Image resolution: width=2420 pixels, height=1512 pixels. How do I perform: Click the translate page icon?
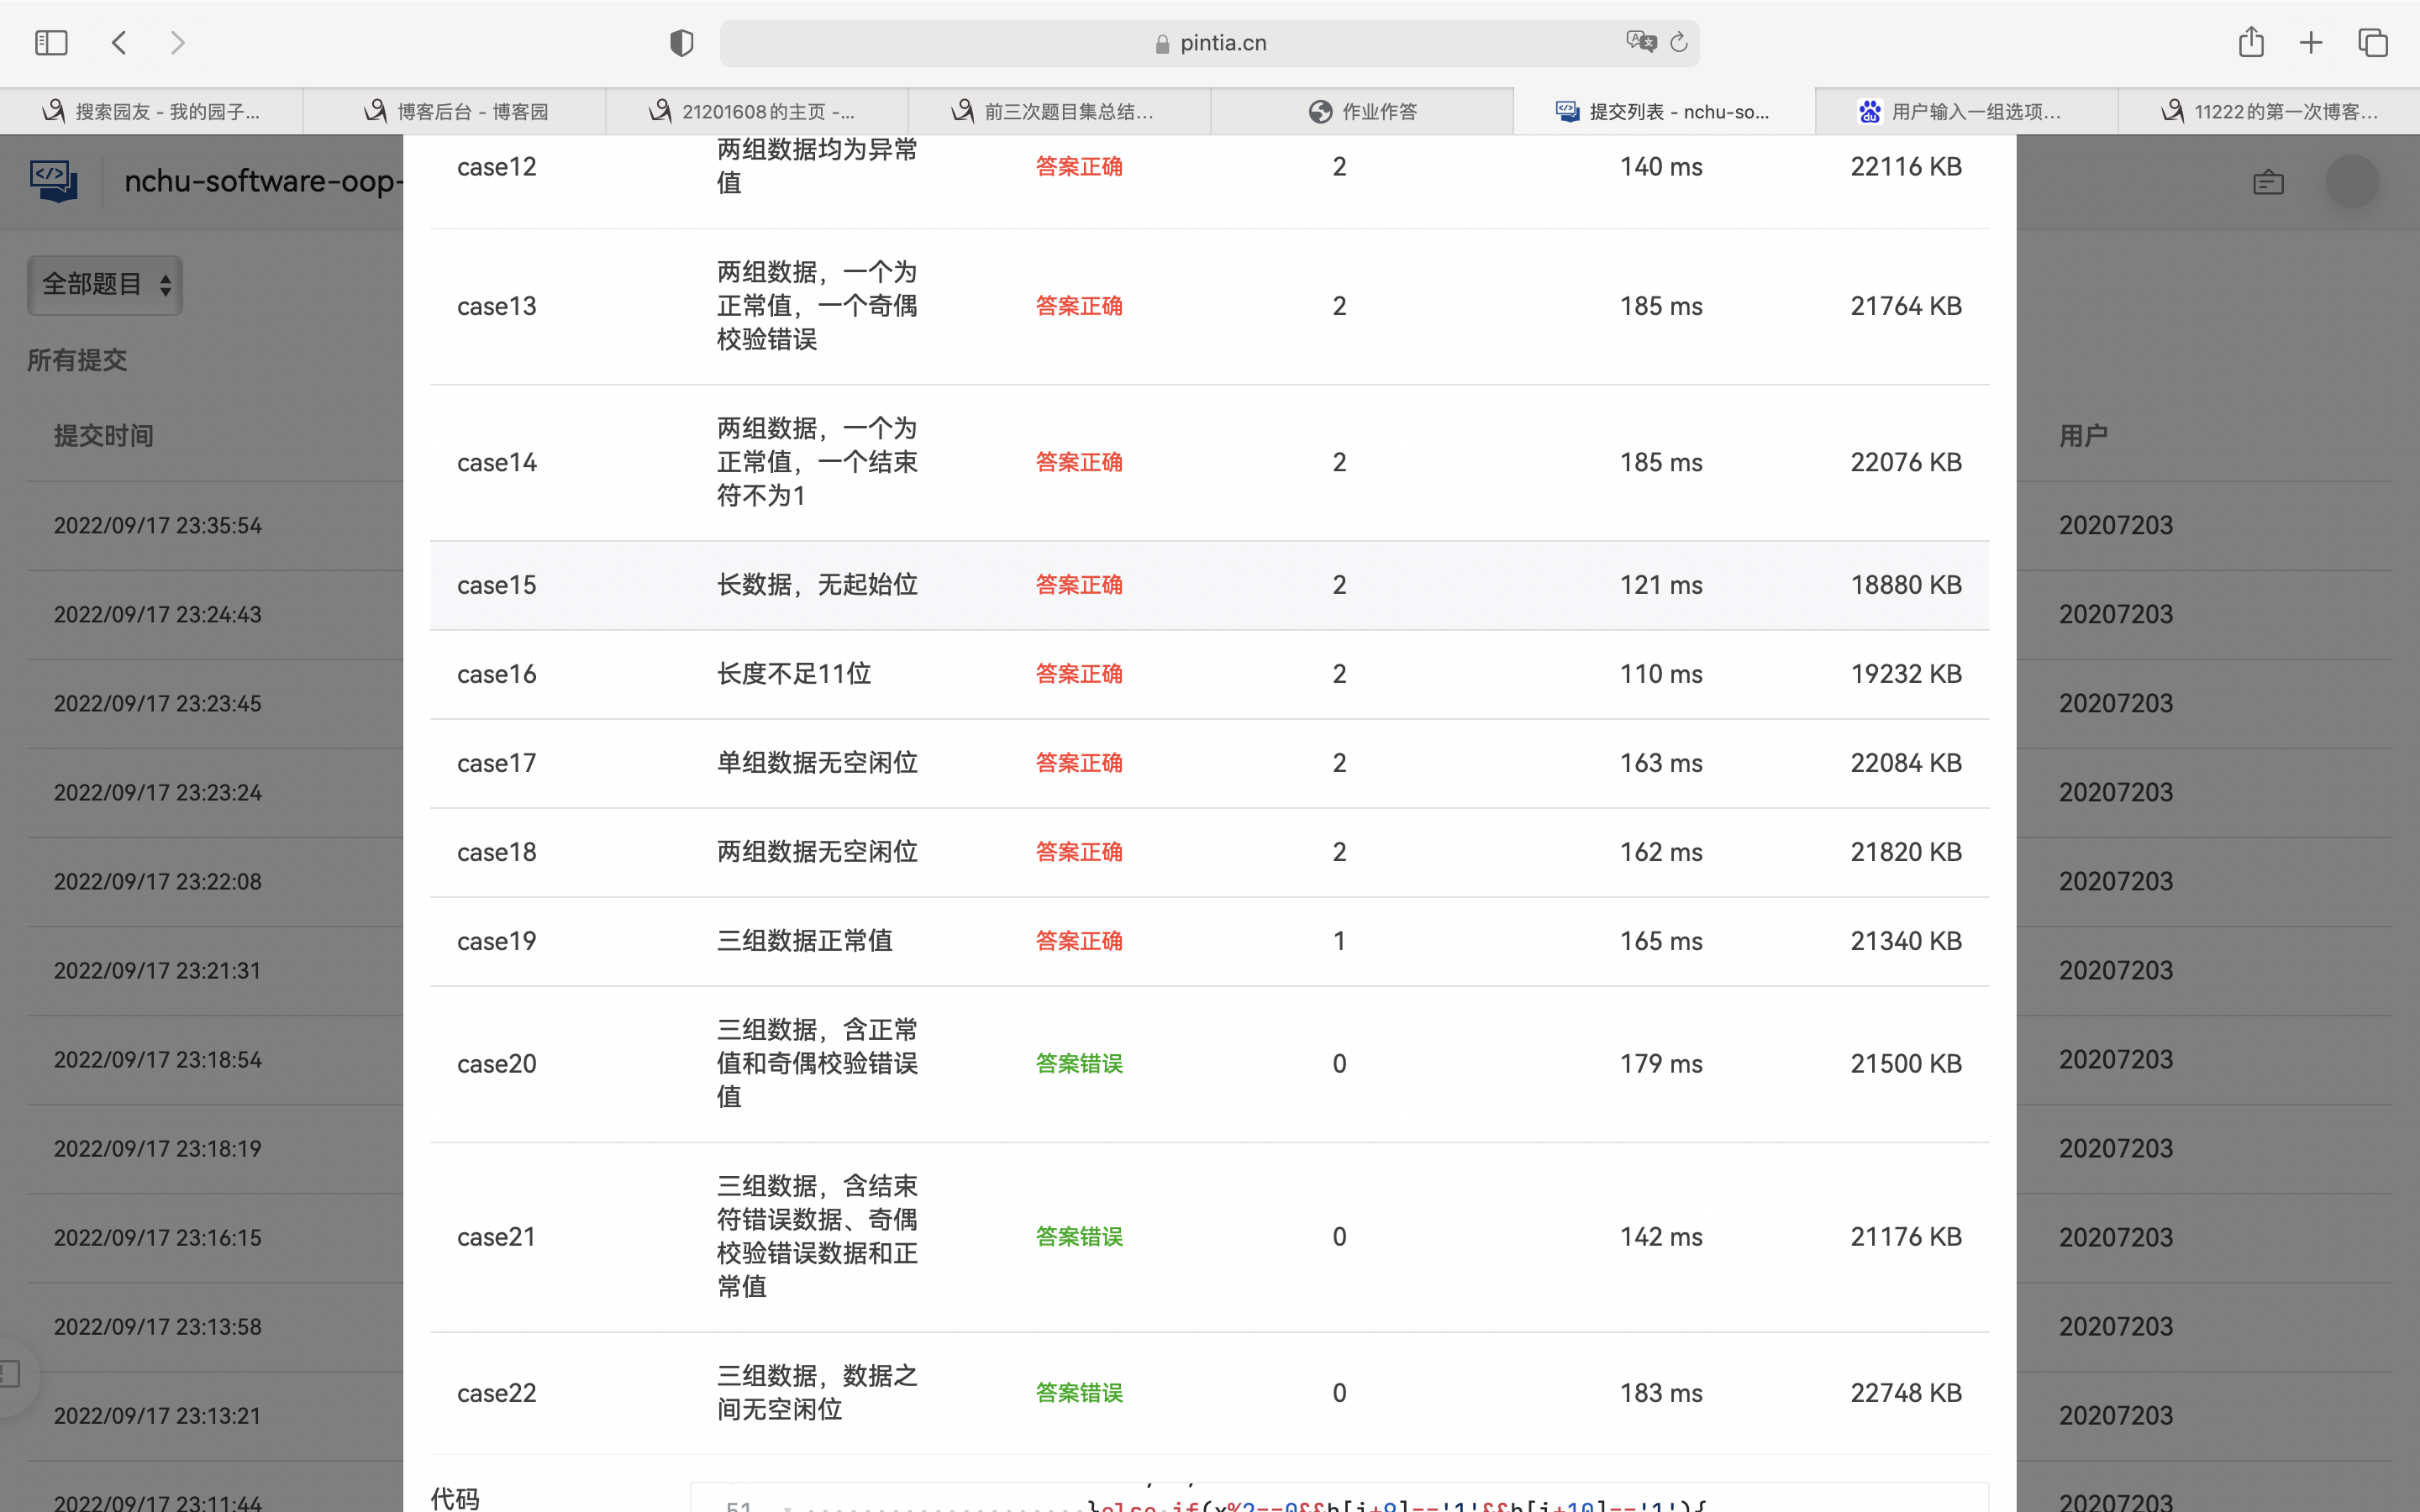[1640, 42]
